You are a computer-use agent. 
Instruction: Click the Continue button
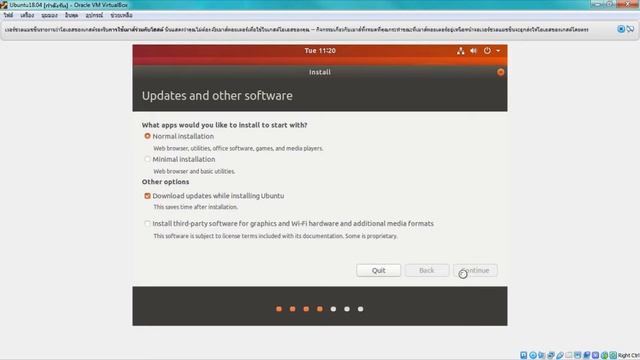coord(475,270)
